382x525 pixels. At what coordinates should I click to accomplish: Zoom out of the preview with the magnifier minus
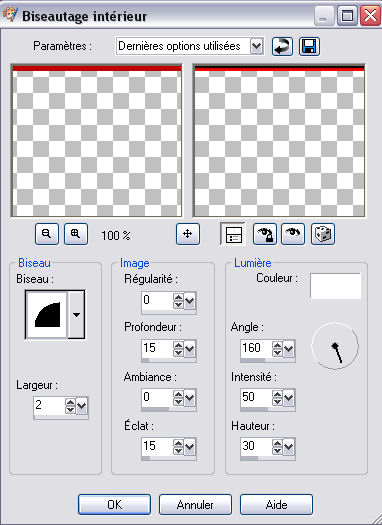(x=47, y=234)
